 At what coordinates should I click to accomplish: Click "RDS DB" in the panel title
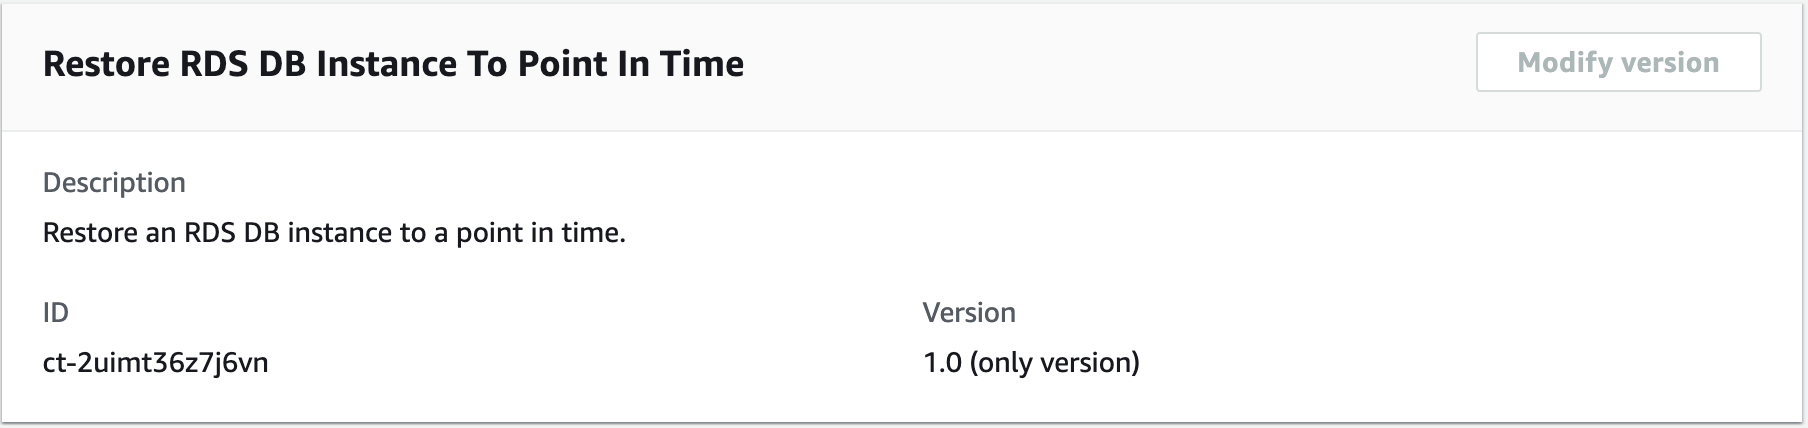click(x=242, y=64)
